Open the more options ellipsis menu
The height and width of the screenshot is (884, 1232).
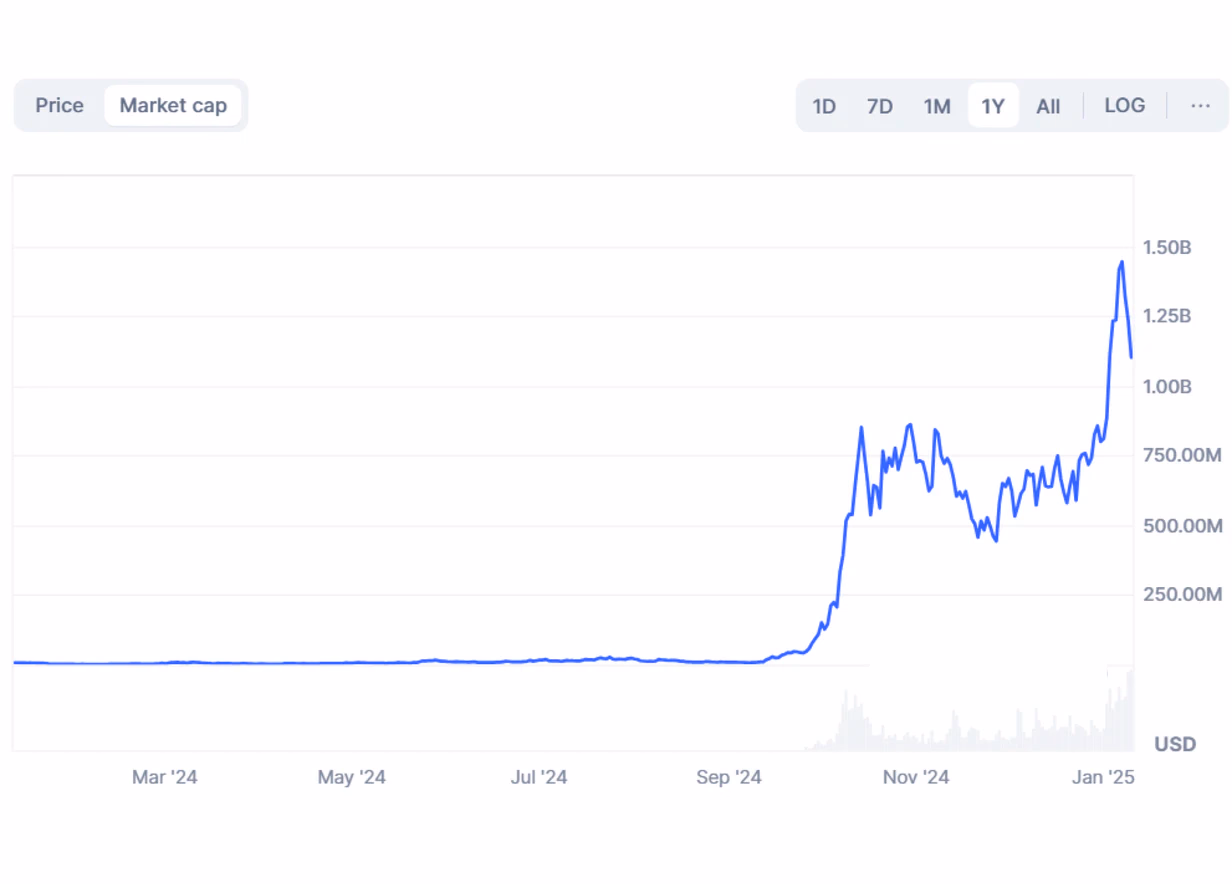click(x=1201, y=105)
